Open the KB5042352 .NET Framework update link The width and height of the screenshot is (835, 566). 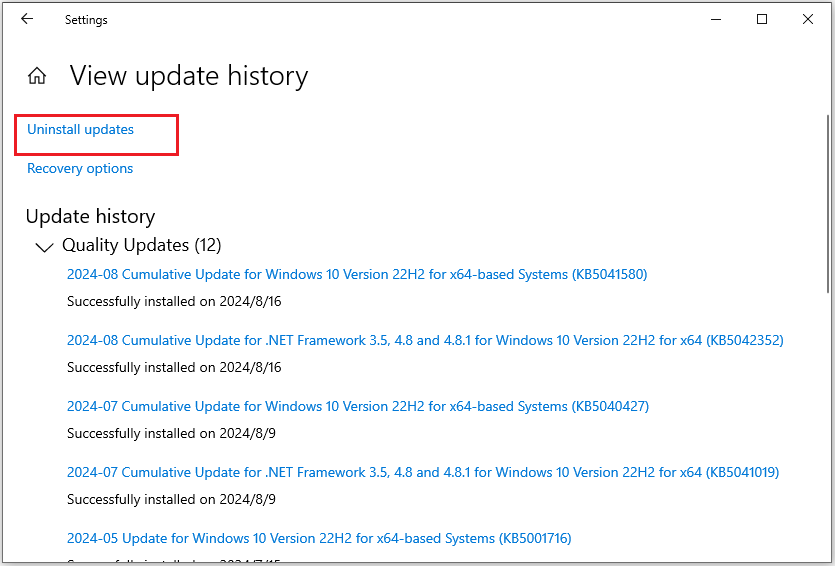coord(425,340)
